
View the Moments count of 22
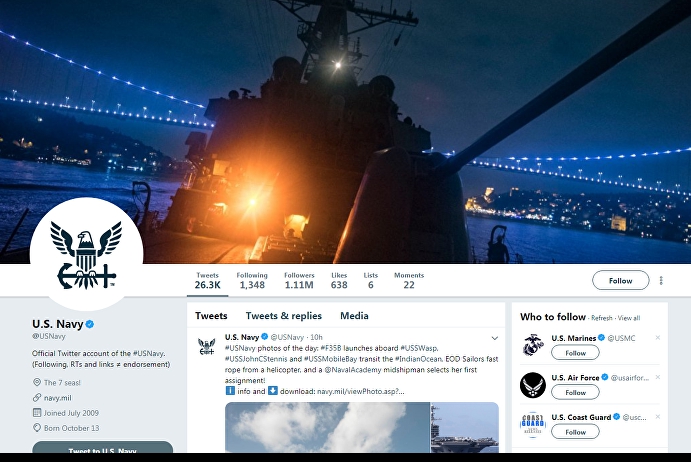coord(409,280)
